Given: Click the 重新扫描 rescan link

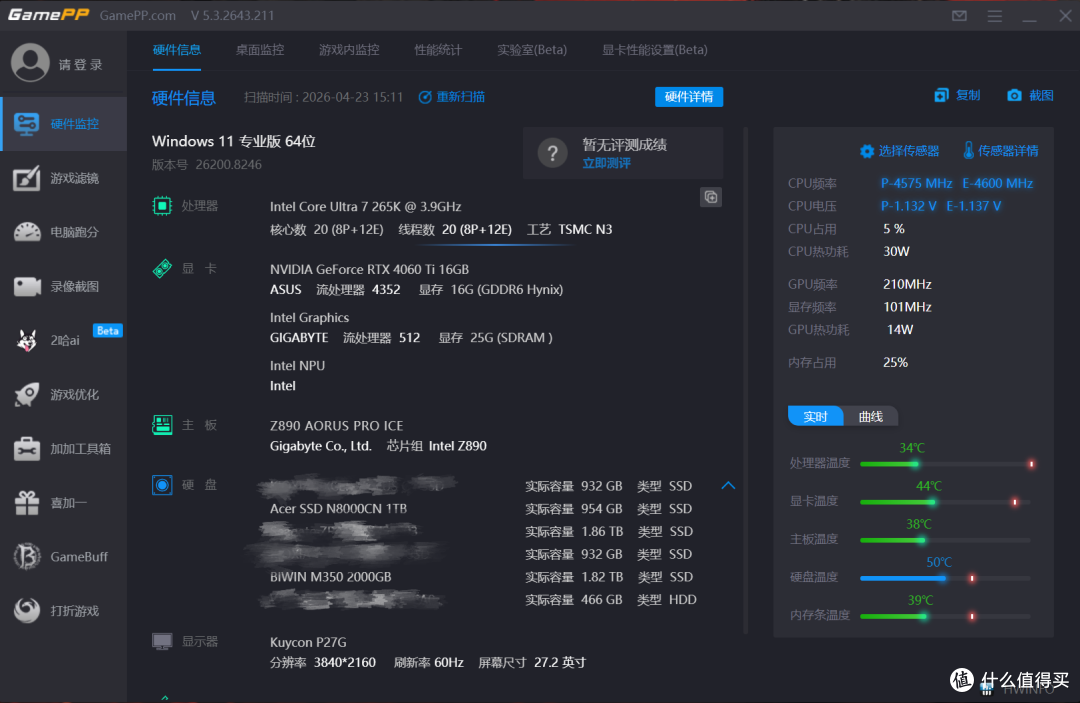Looking at the screenshot, I should pos(452,97).
